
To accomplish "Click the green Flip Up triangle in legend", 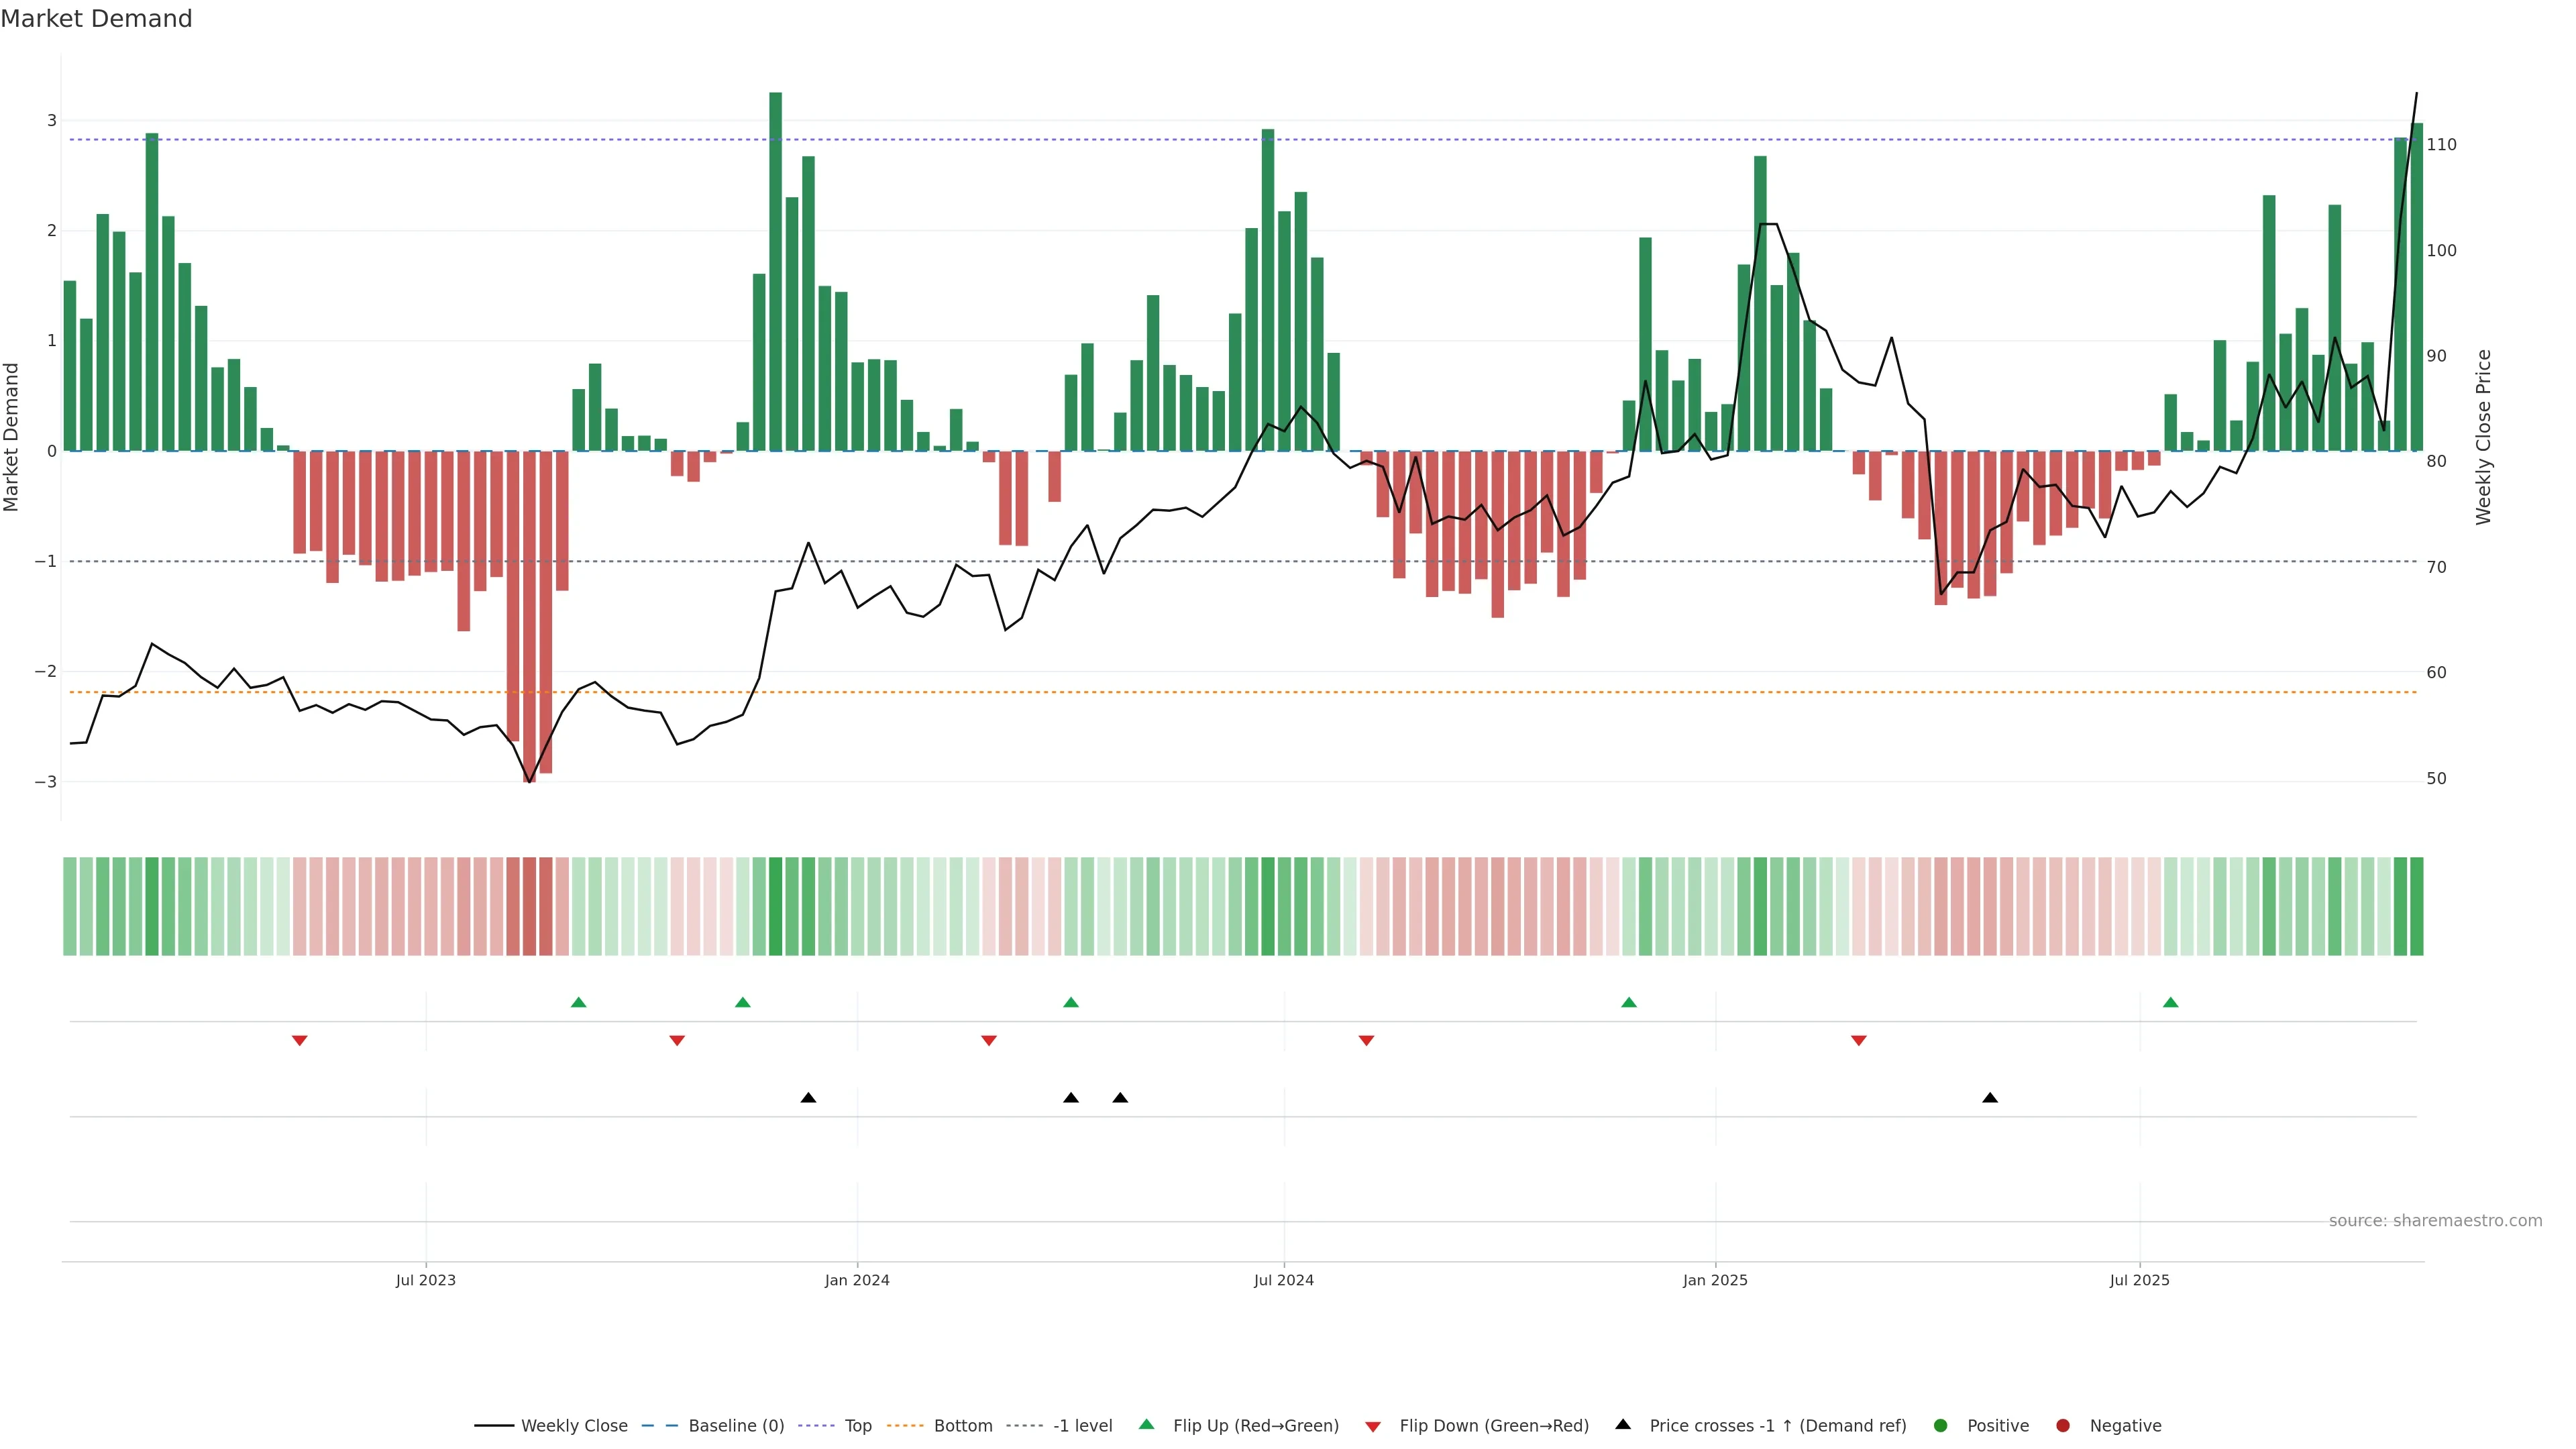I will (x=1146, y=1425).
